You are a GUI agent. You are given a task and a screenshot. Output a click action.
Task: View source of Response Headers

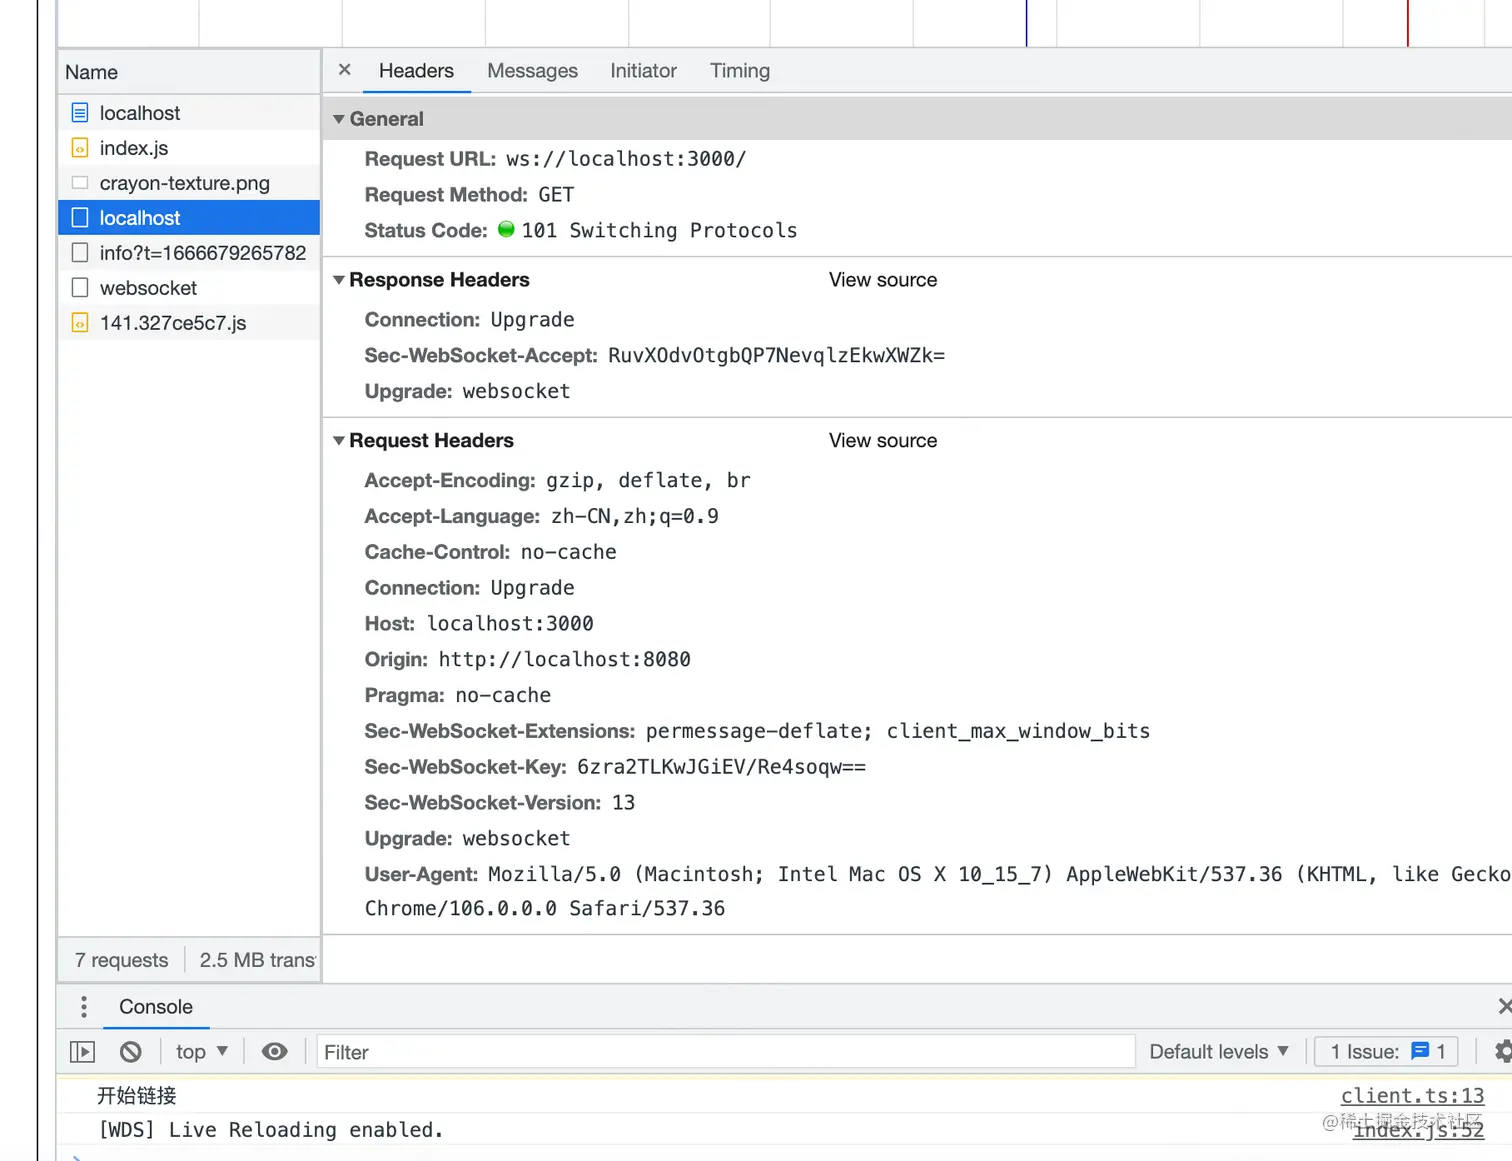click(x=883, y=280)
